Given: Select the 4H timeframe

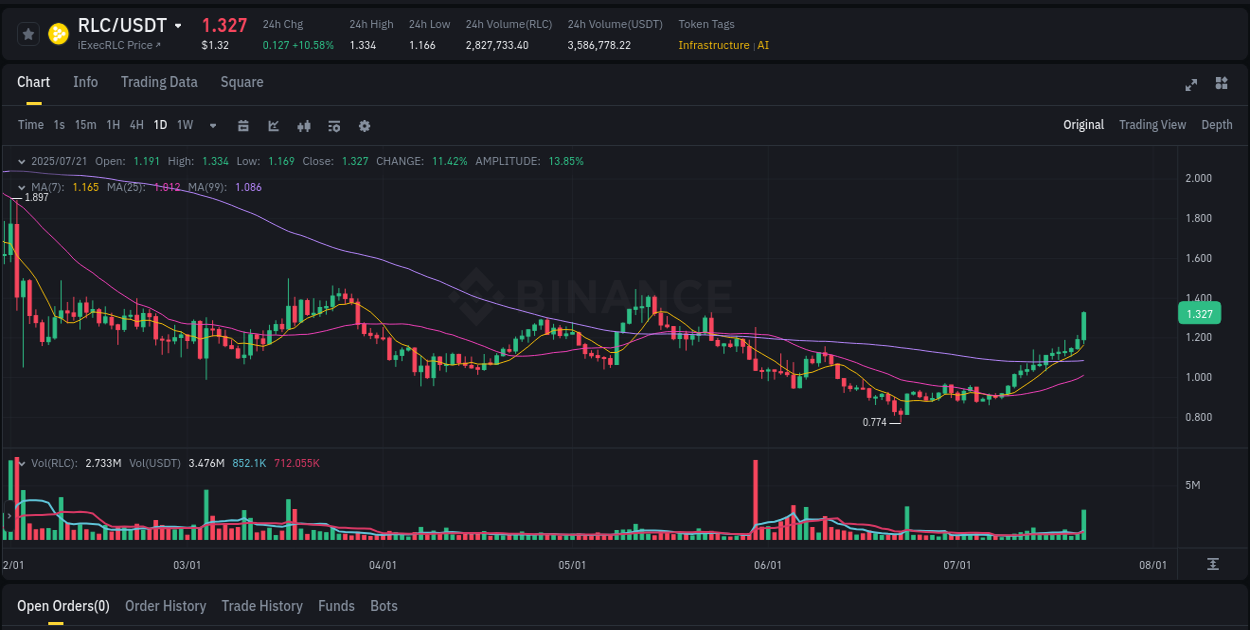Looking at the screenshot, I should pos(135,125).
